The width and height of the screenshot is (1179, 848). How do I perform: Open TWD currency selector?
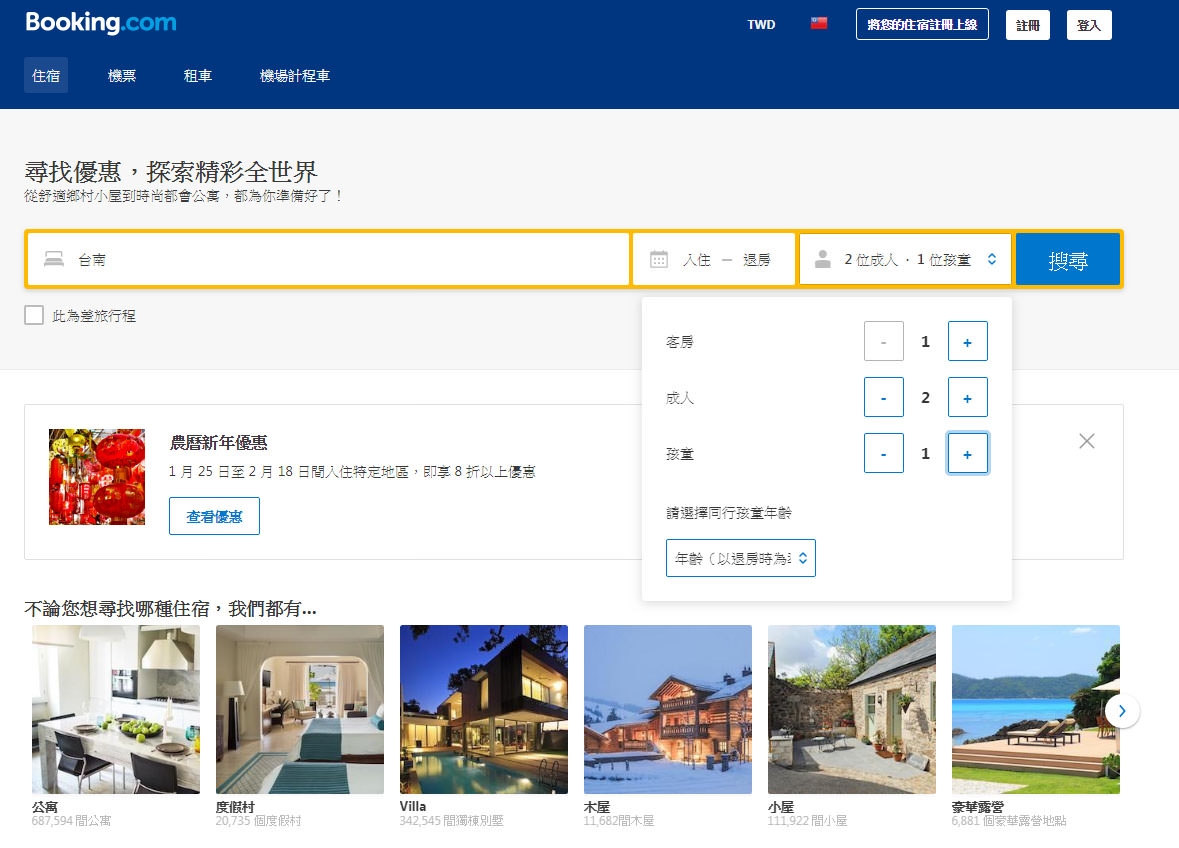tap(761, 24)
